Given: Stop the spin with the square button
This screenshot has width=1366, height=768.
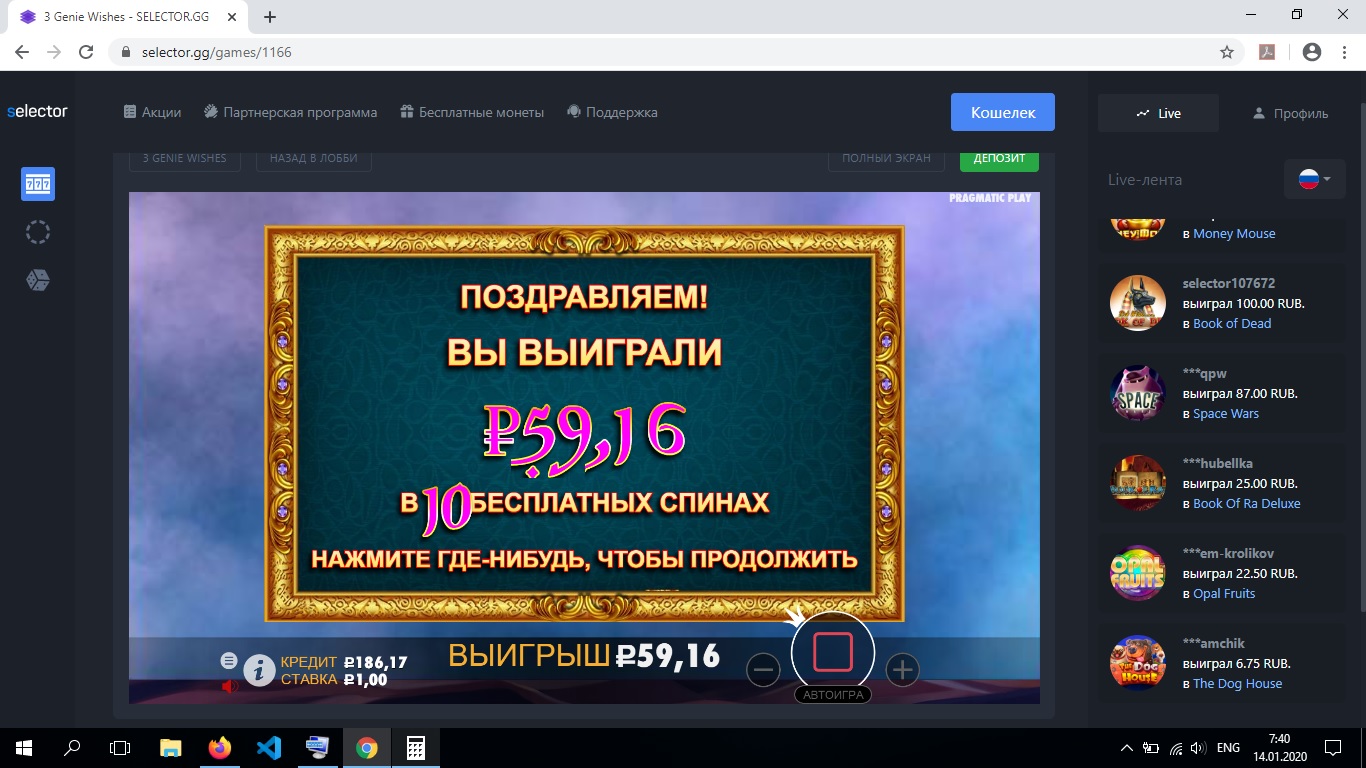Looking at the screenshot, I should tap(833, 652).
